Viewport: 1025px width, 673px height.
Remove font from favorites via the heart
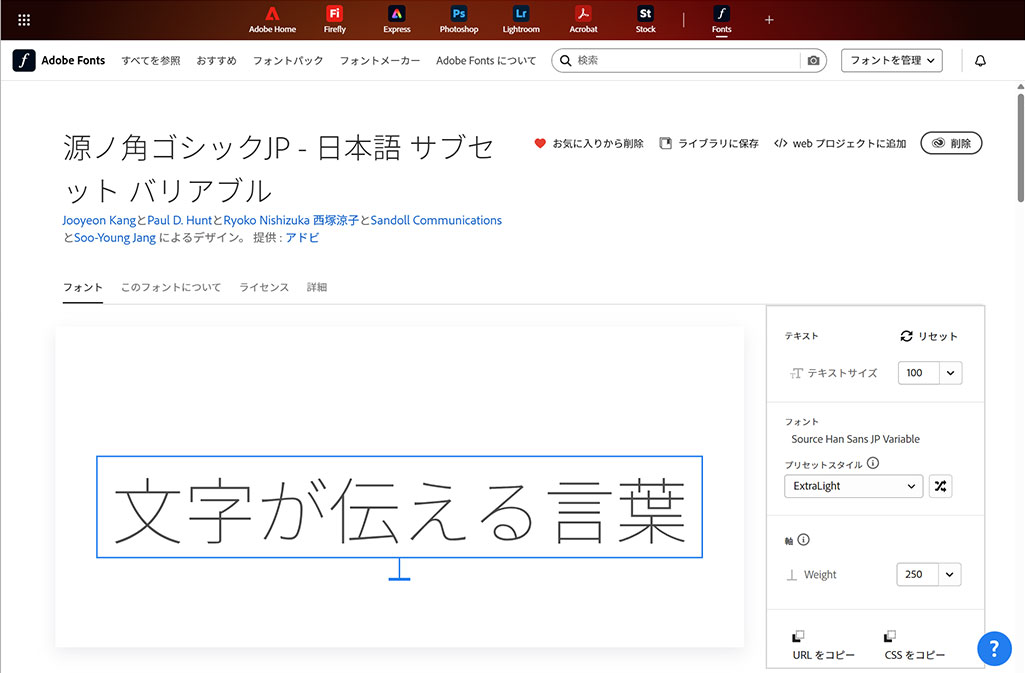coord(540,144)
